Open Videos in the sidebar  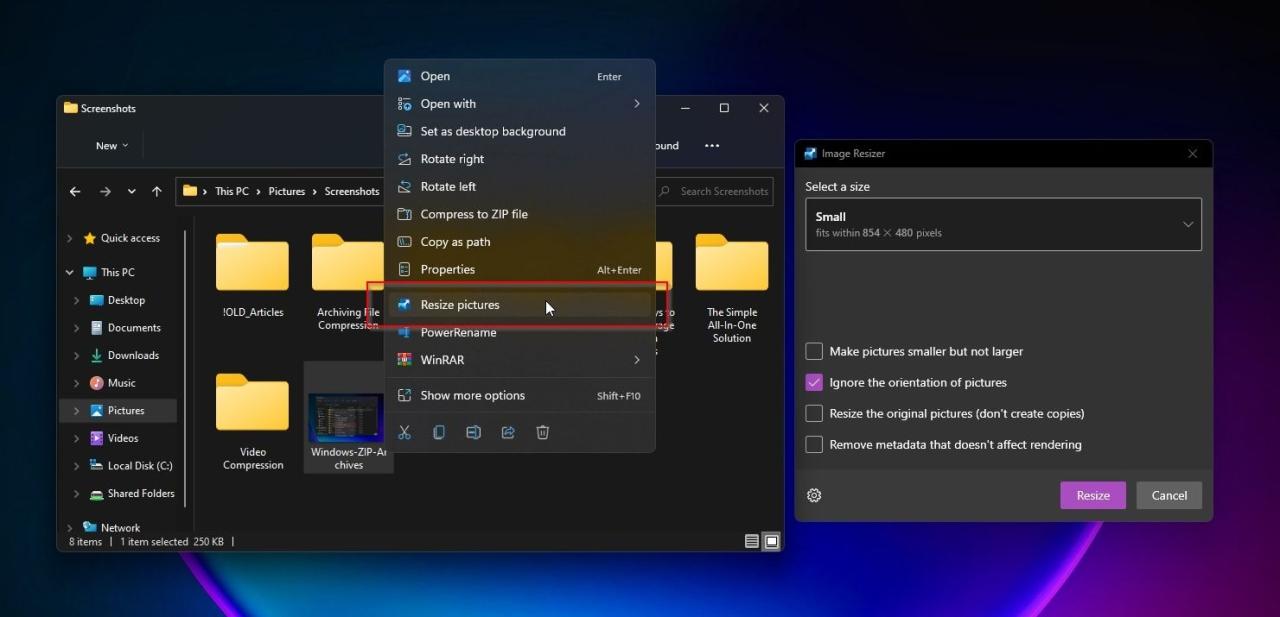click(123, 438)
